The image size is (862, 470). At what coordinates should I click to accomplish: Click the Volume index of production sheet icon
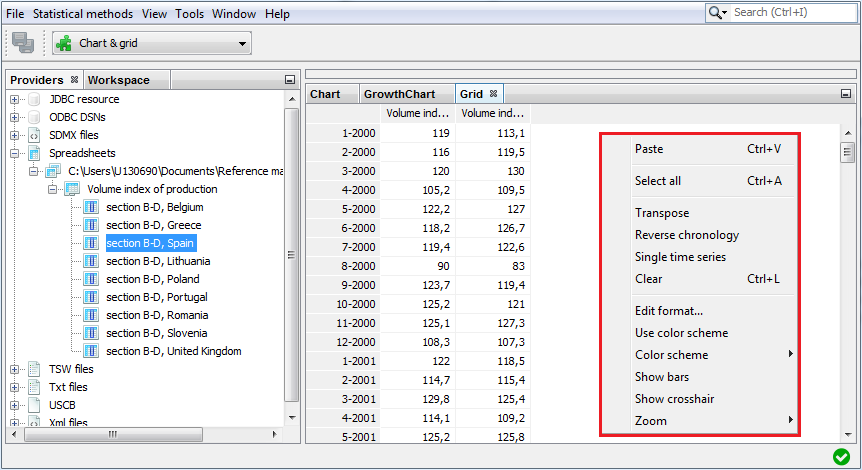pyautogui.click(x=73, y=189)
